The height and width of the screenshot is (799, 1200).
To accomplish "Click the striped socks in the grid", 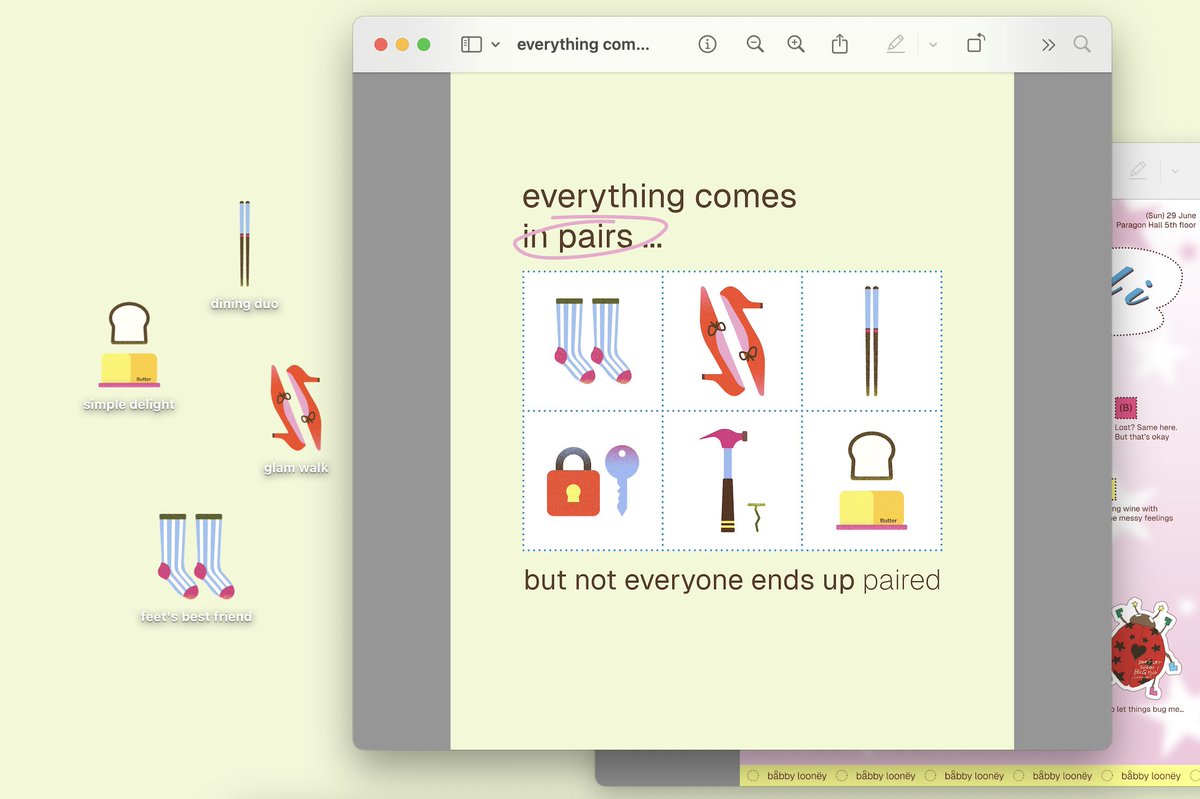I will pyautogui.click(x=593, y=341).
